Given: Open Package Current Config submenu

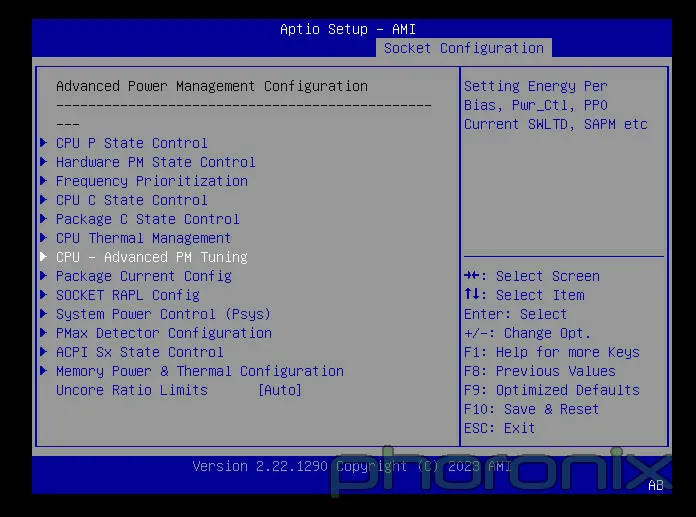Looking at the screenshot, I should [143, 276].
